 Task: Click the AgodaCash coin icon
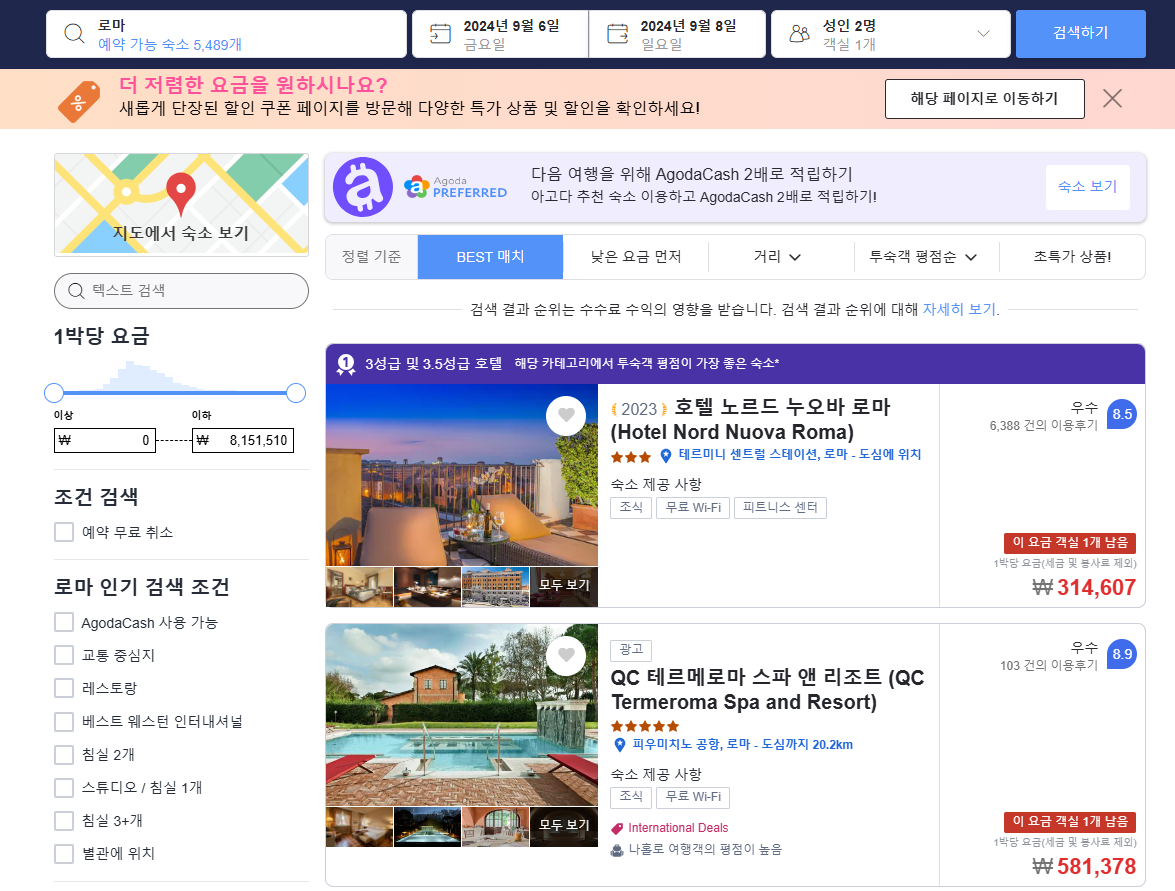pyautogui.click(x=363, y=187)
